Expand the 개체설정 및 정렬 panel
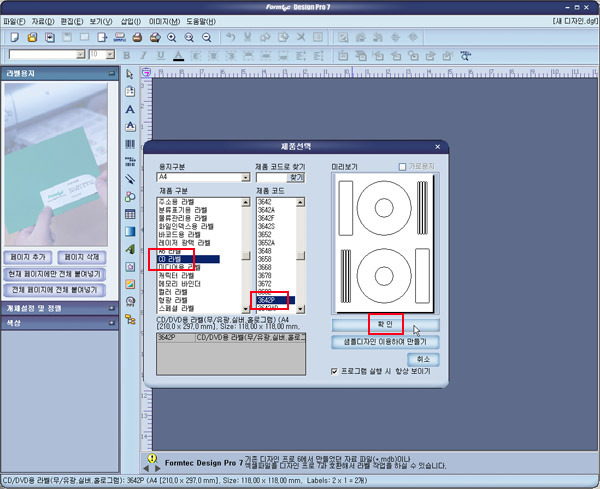600x489 pixels. [x=112, y=308]
